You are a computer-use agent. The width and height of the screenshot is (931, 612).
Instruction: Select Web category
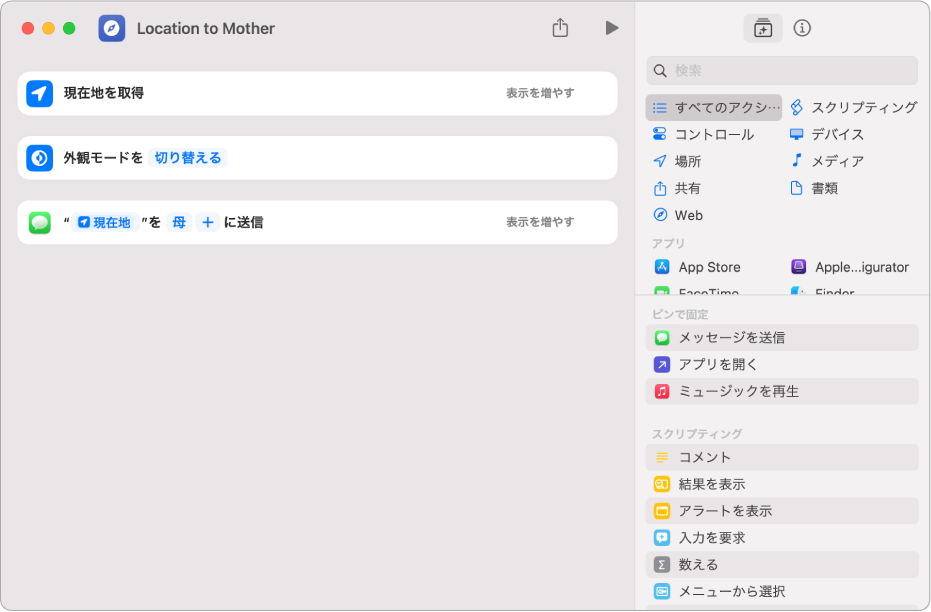pyautogui.click(x=677, y=215)
